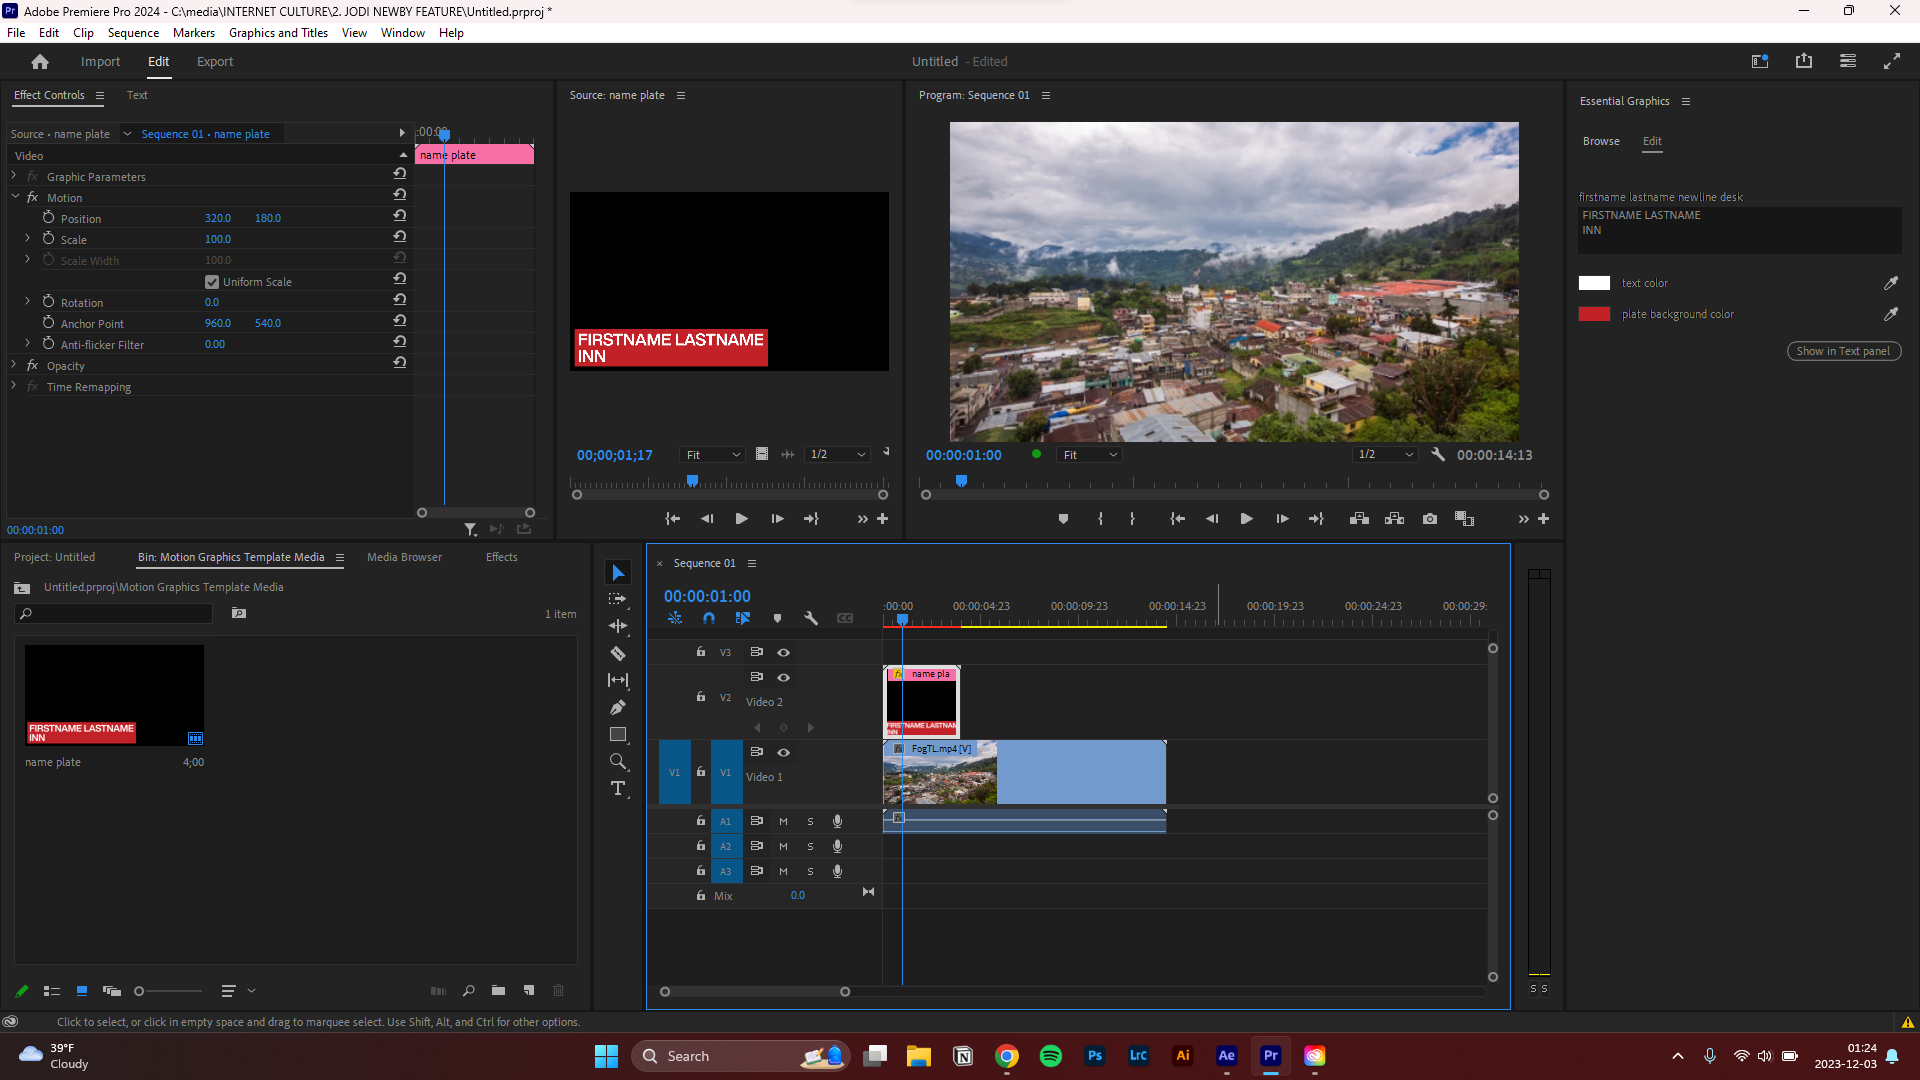Viewport: 1920px width, 1080px height.
Task: Expand the Position property under Motion
Action: click(x=26, y=218)
